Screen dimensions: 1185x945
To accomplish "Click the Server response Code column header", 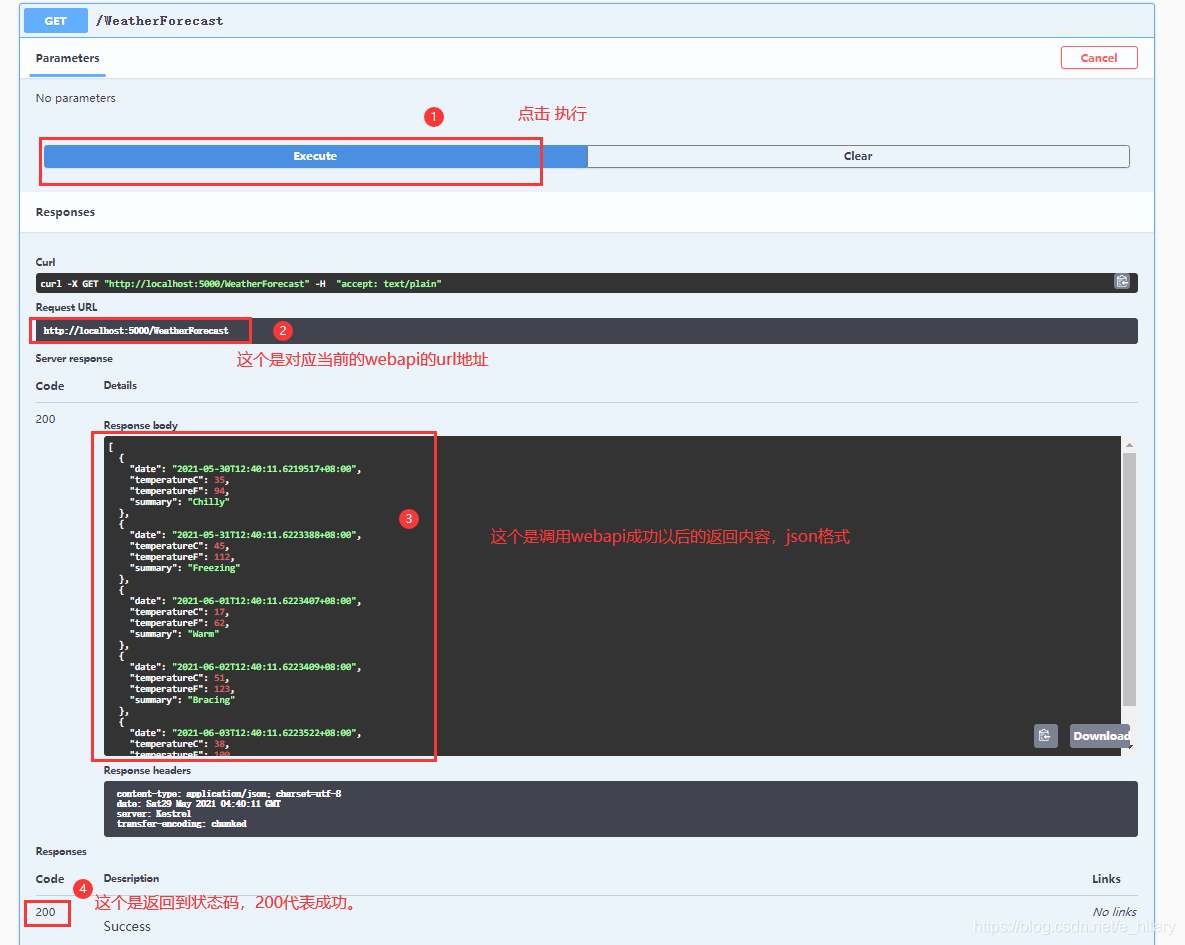I will 49,385.
